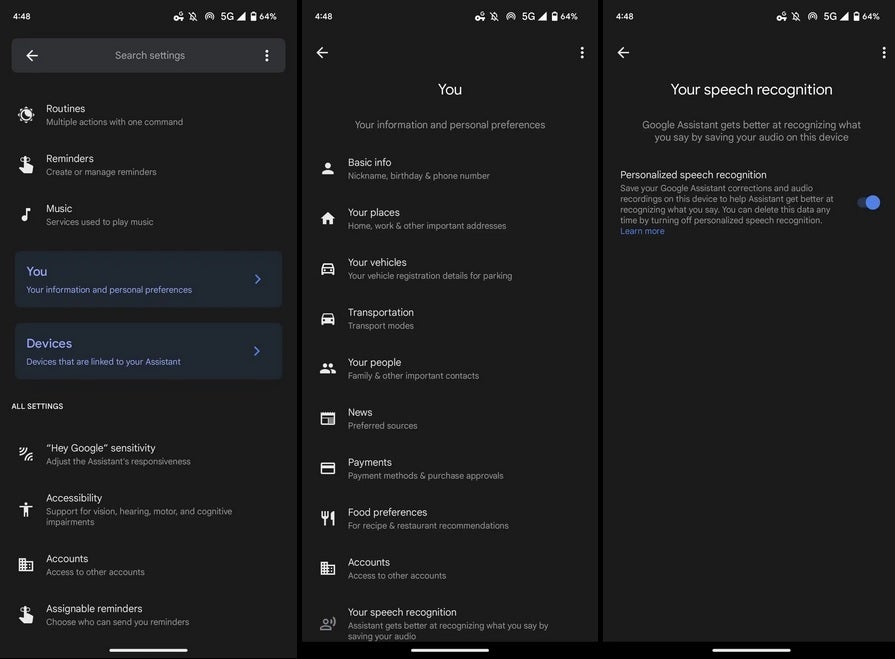Select the Accessibility setting label
This screenshot has height=659, width=895.
coord(74,498)
